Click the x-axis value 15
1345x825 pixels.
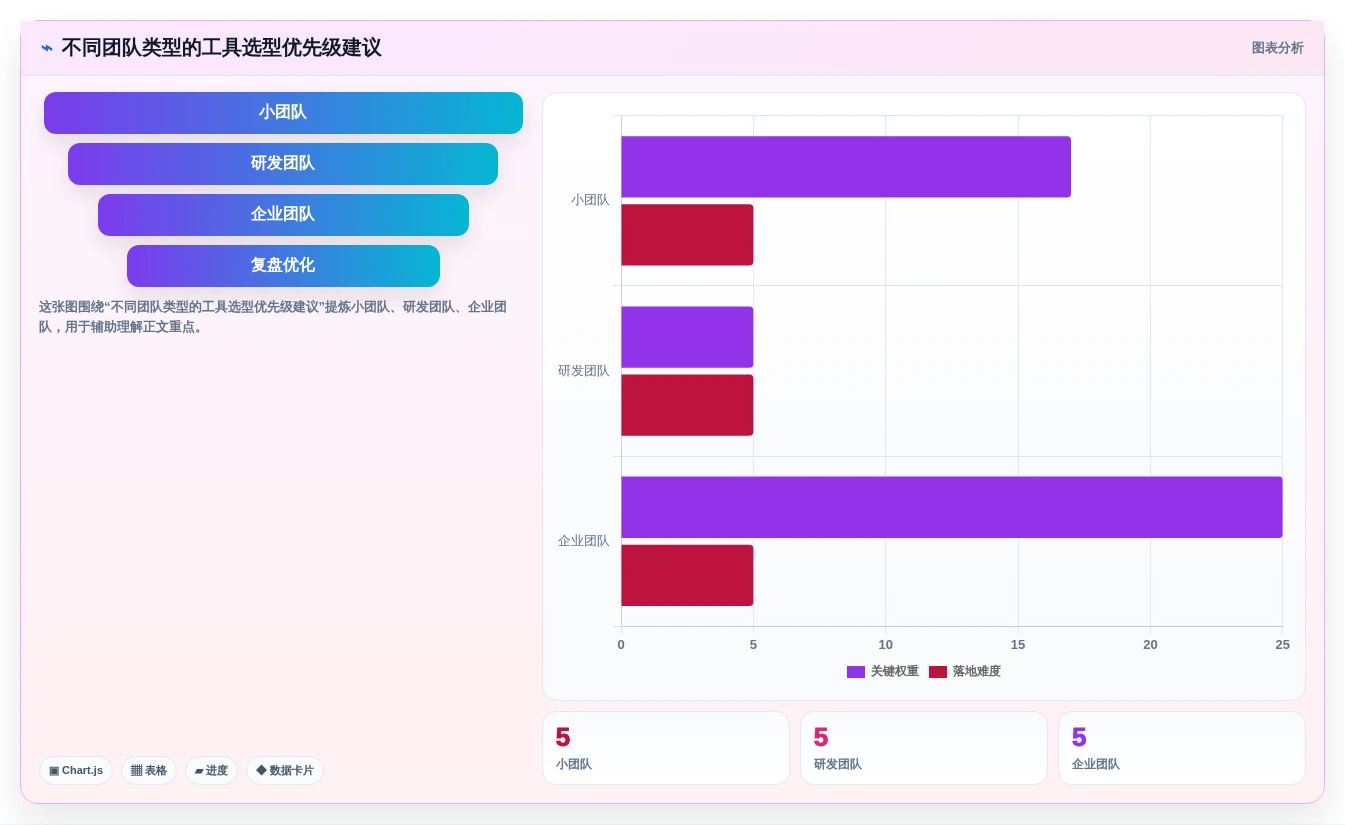(x=1018, y=645)
